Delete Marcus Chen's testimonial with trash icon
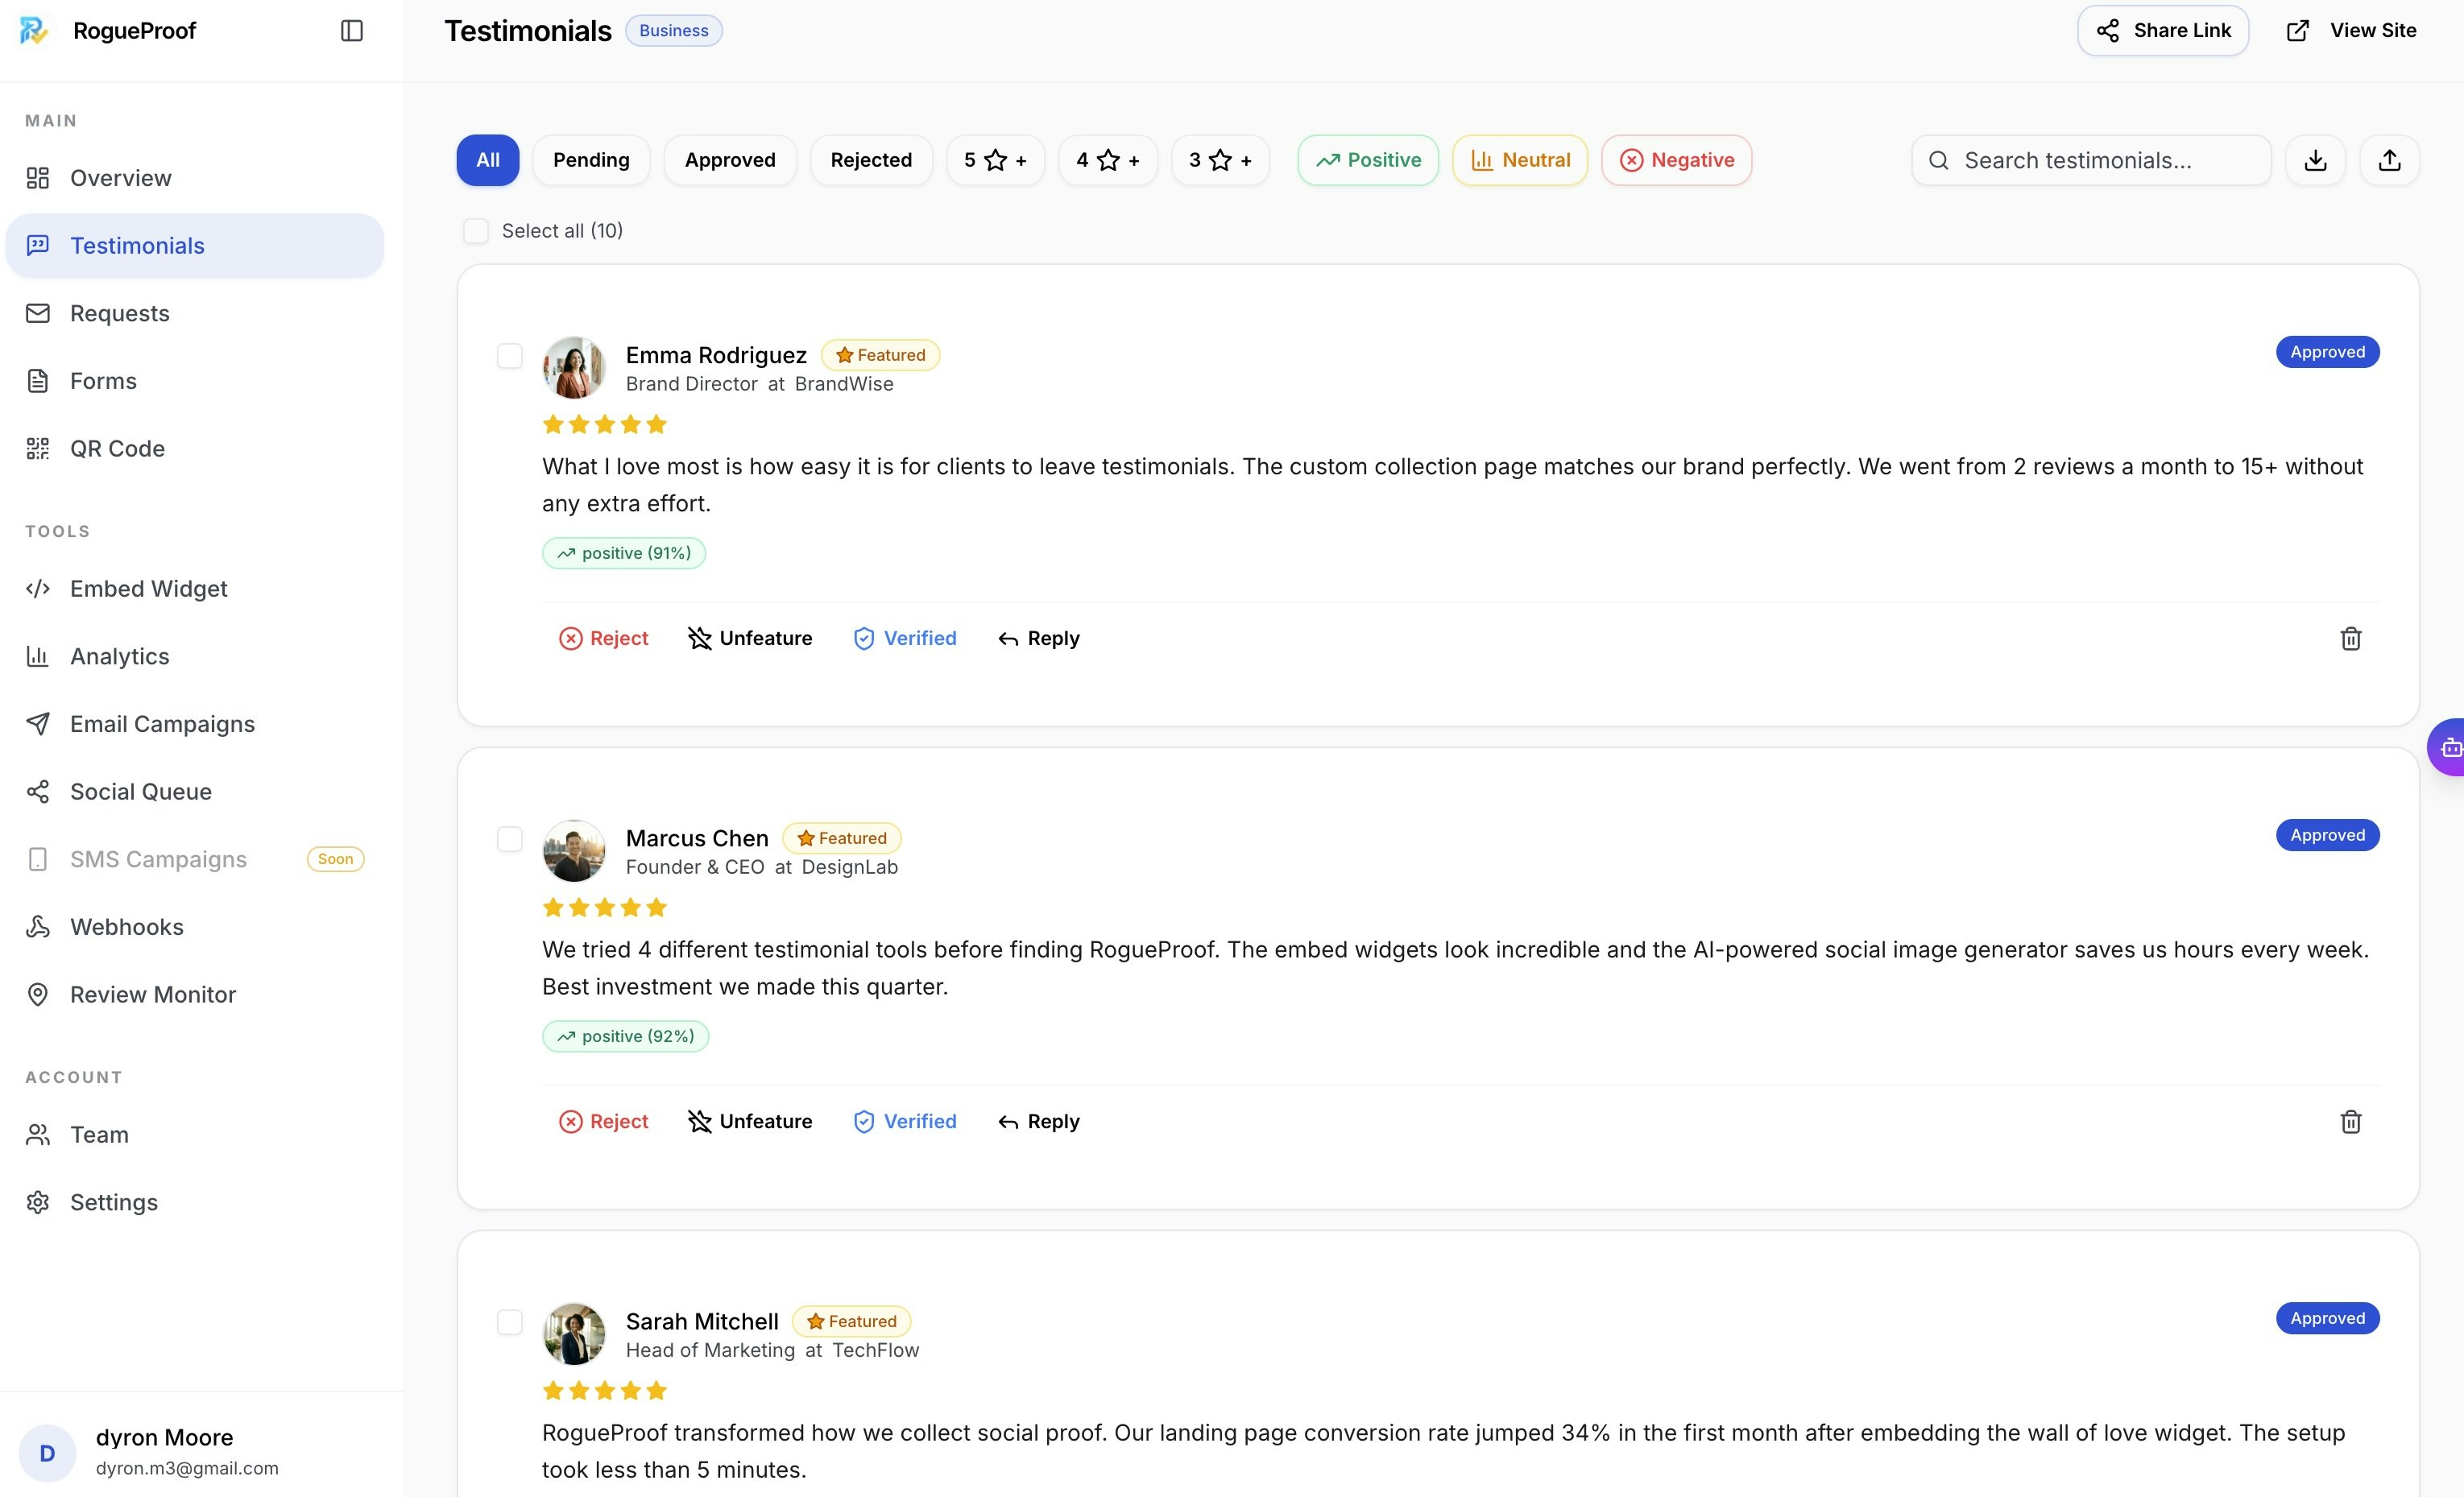The height and width of the screenshot is (1497, 2464). pyautogui.click(x=2351, y=1121)
